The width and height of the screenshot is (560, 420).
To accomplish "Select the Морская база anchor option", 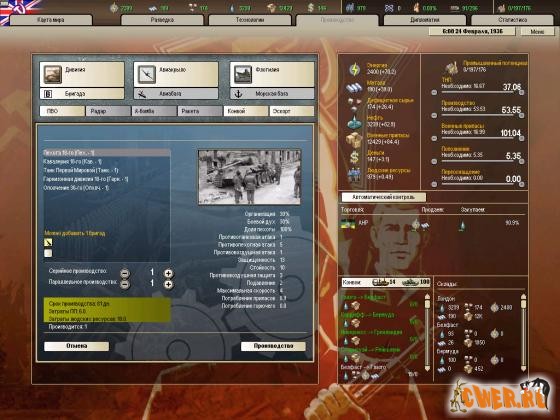I will pyautogui.click(x=272, y=94).
